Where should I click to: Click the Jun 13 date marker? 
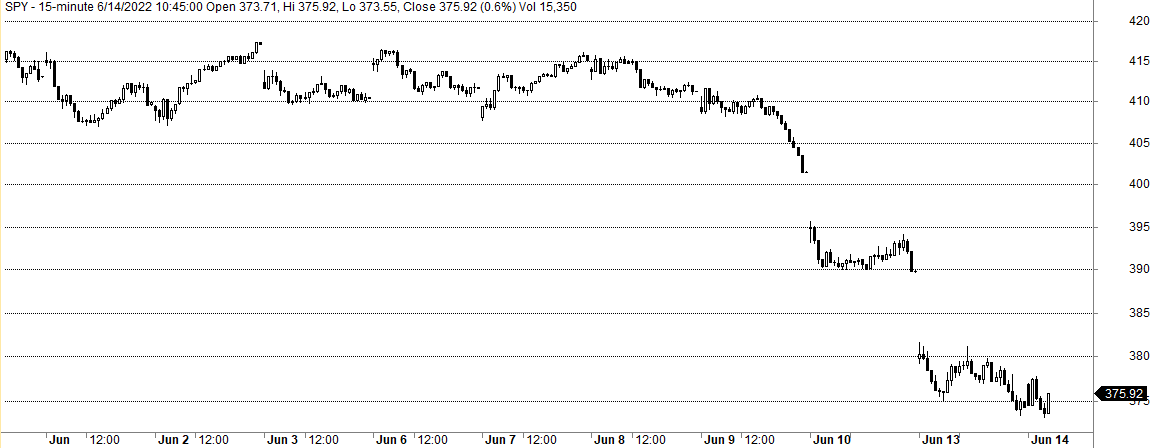pyautogui.click(x=941, y=439)
